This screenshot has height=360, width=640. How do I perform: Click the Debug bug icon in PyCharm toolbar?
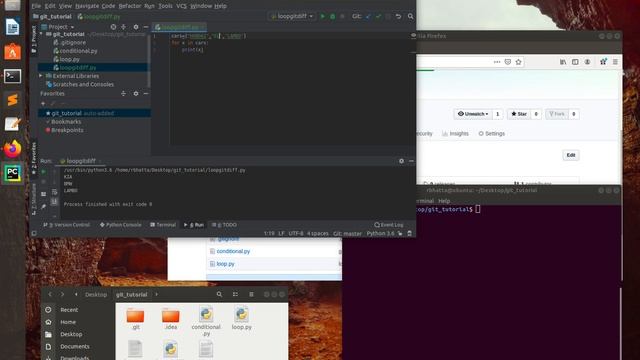[332, 16]
